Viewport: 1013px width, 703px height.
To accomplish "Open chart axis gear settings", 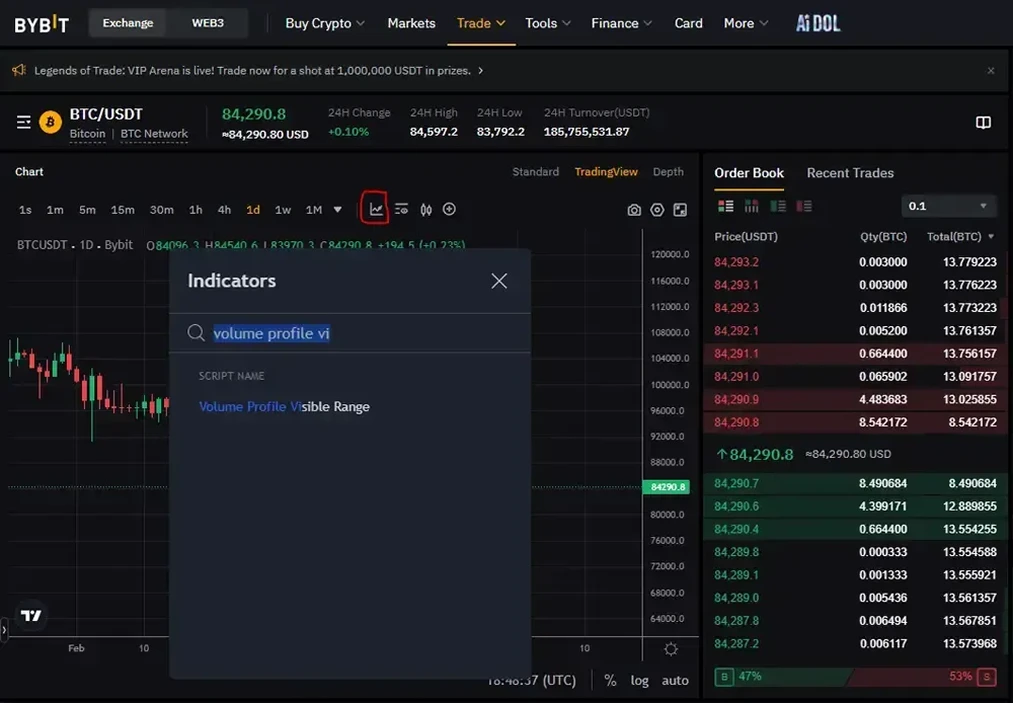I will click(x=671, y=649).
